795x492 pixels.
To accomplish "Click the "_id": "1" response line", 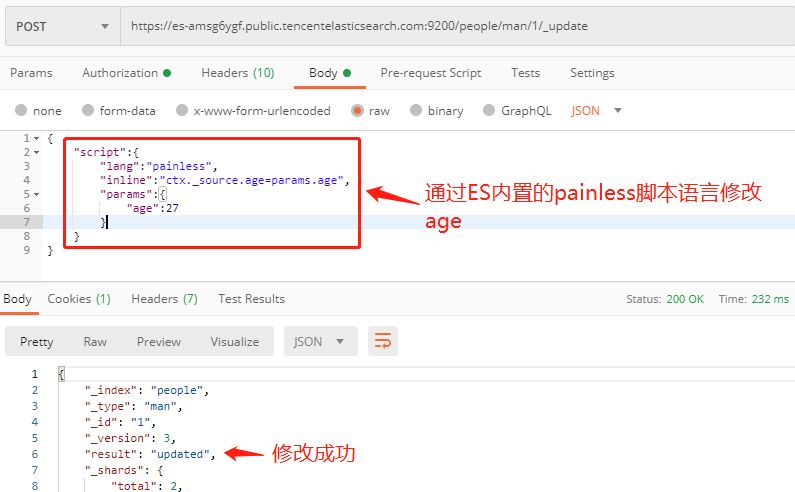I will pos(120,422).
